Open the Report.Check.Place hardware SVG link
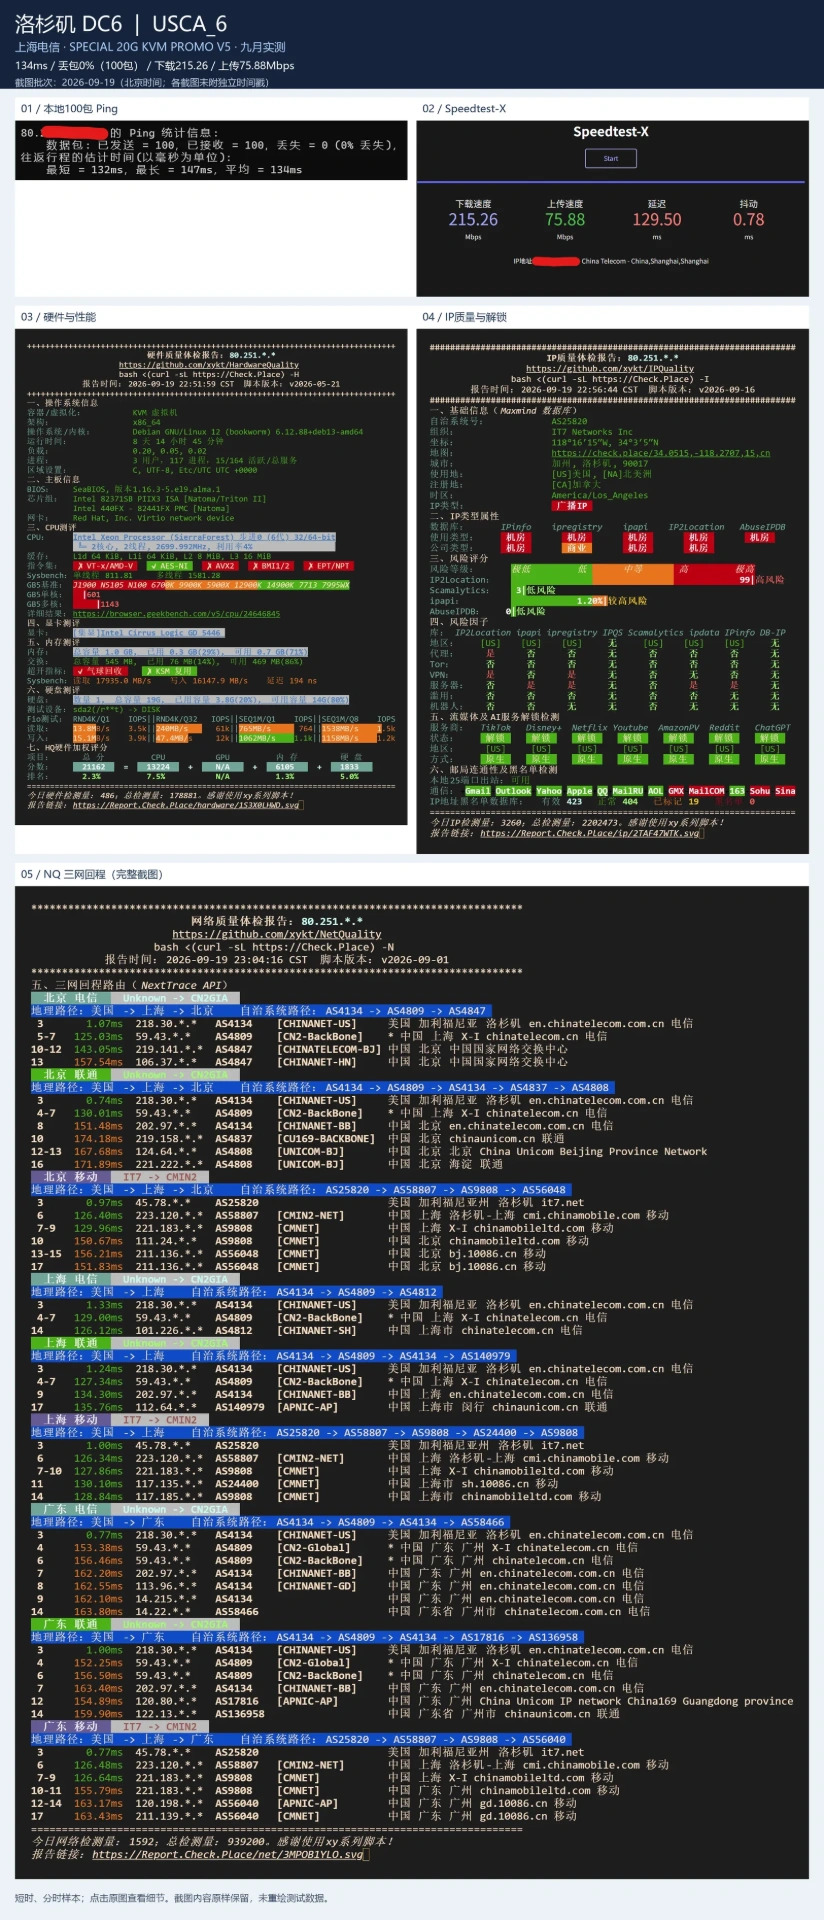 coord(186,805)
